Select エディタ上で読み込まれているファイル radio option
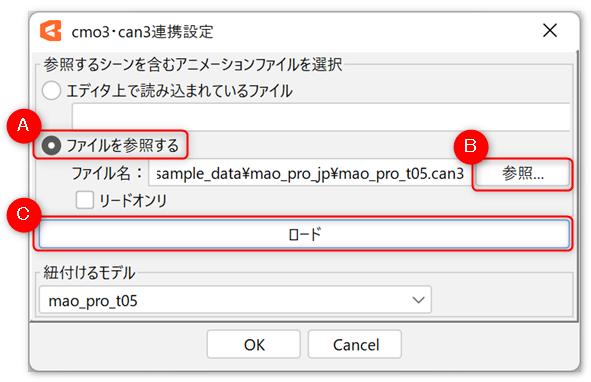This screenshot has width=591, height=382. (x=51, y=91)
